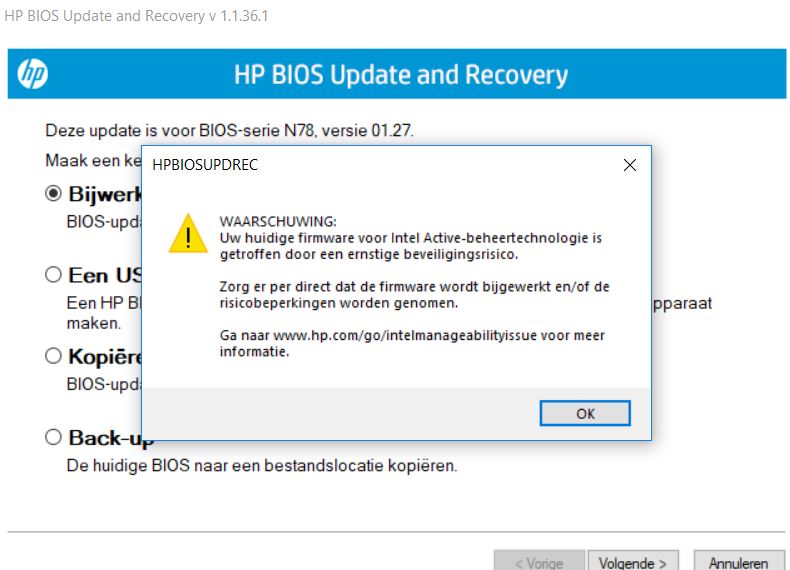The height and width of the screenshot is (570, 790).
Task: Click the Volgende > button
Action: (x=633, y=561)
